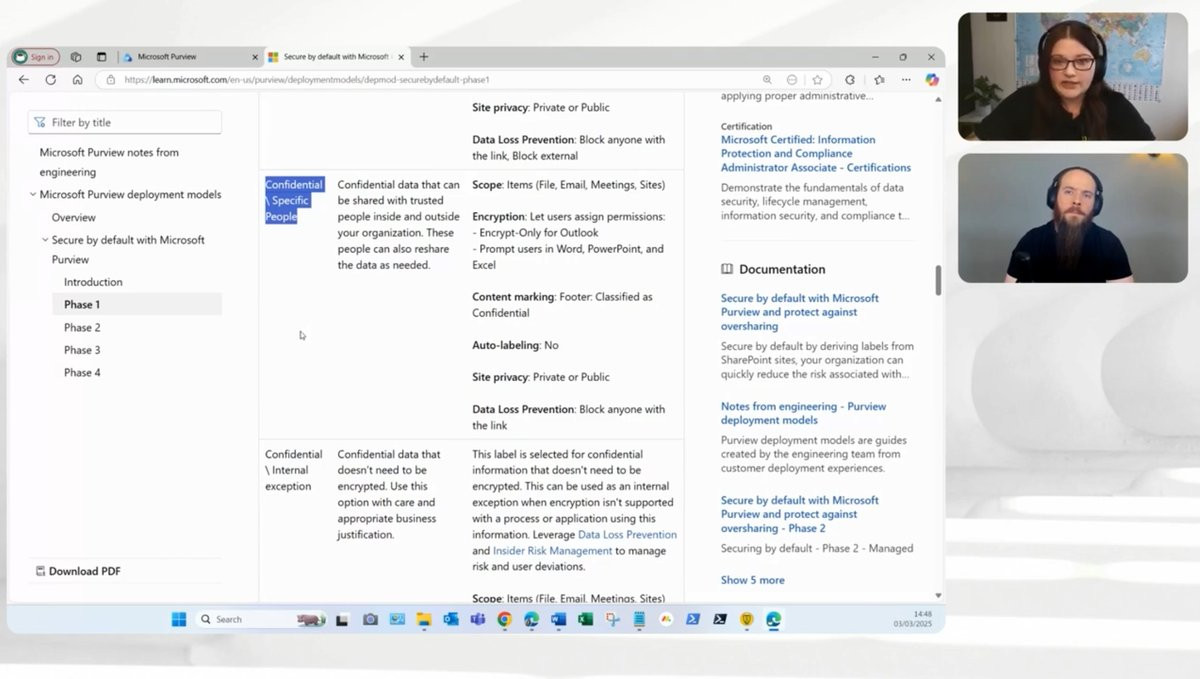Open browser Settings and more menu
Image resolution: width=1200 pixels, height=679 pixels.
906,80
